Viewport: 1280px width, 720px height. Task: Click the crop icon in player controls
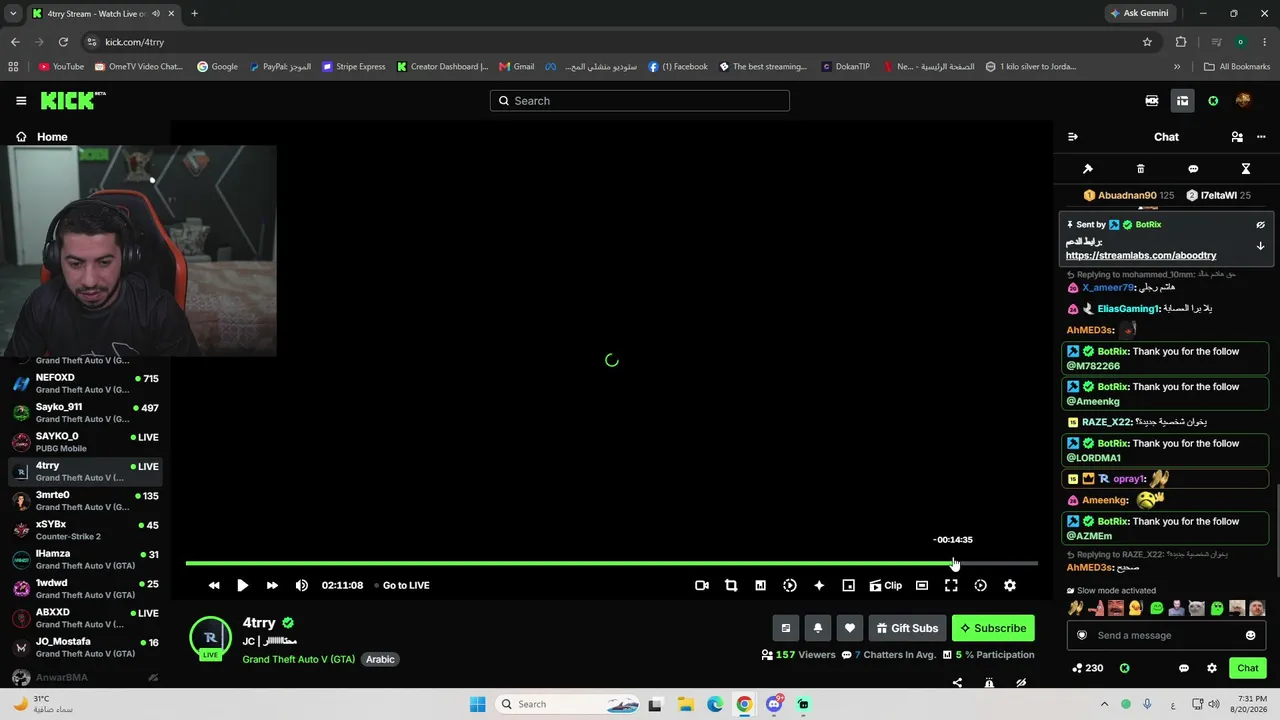[x=731, y=585]
